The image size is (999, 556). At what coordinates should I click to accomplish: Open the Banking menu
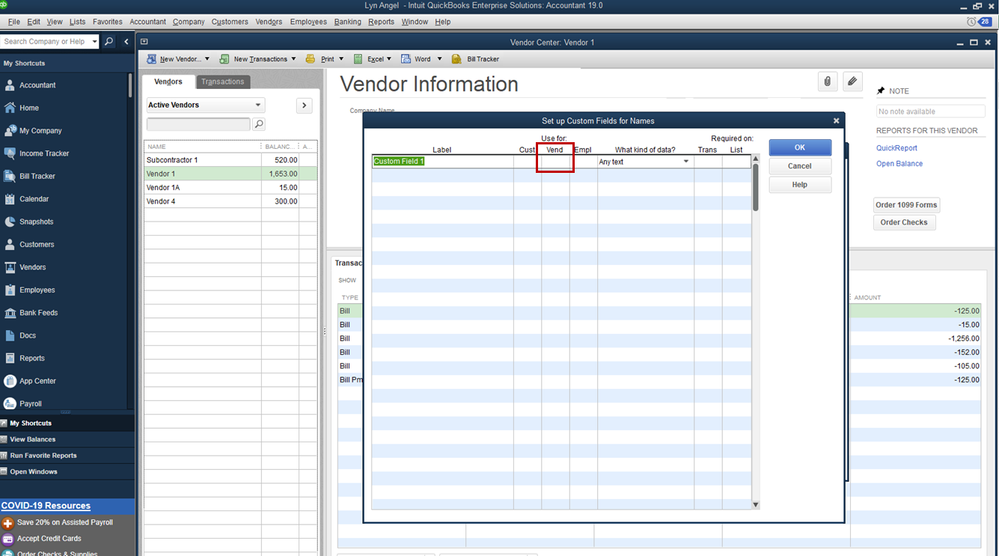[347, 22]
